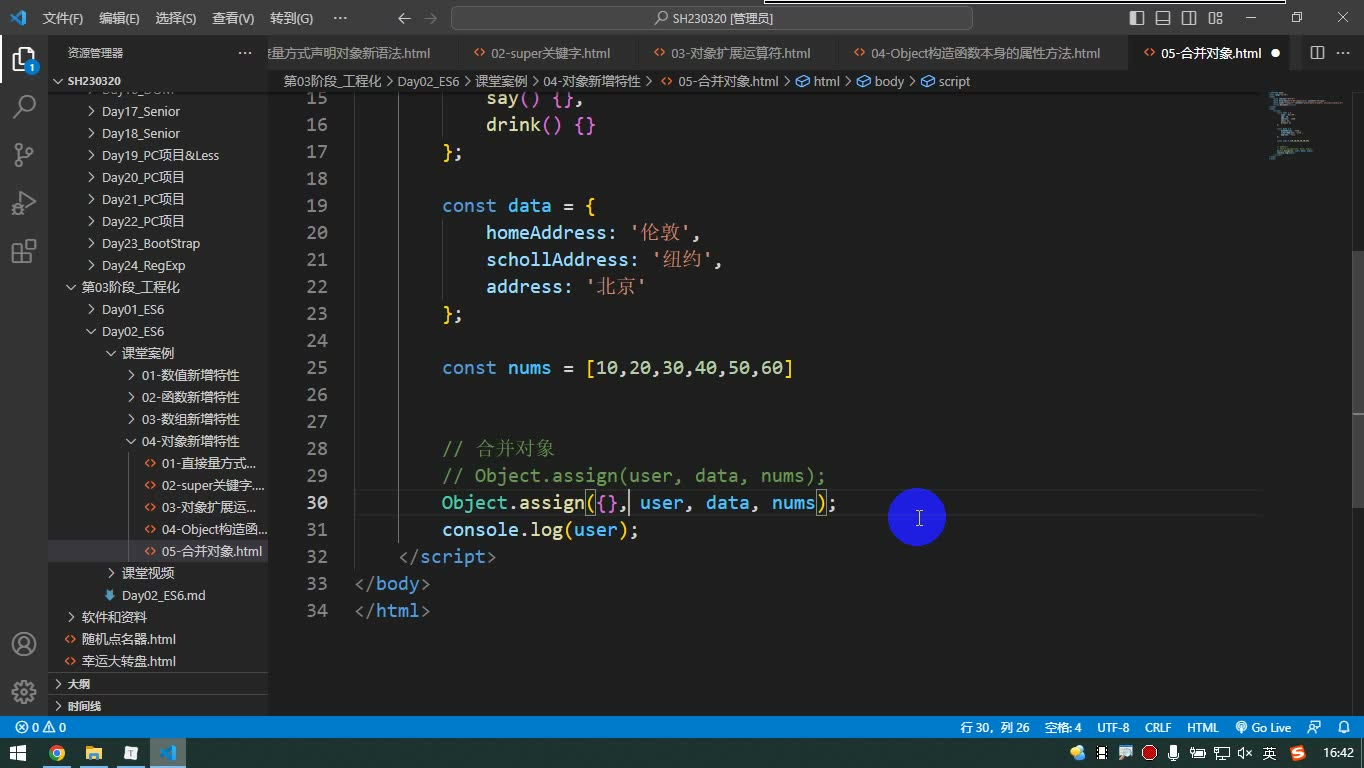Image resolution: width=1364 pixels, height=768 pixels.
Task: Open the 文件(F) menu
Action: [63, 18]
